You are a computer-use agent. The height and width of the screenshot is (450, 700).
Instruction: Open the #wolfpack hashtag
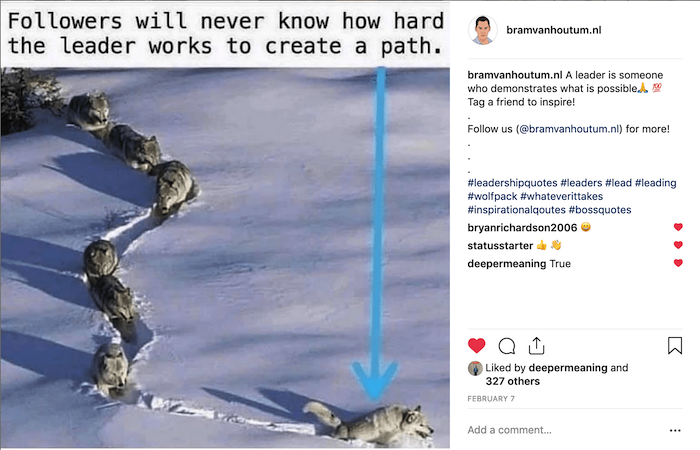492,196
